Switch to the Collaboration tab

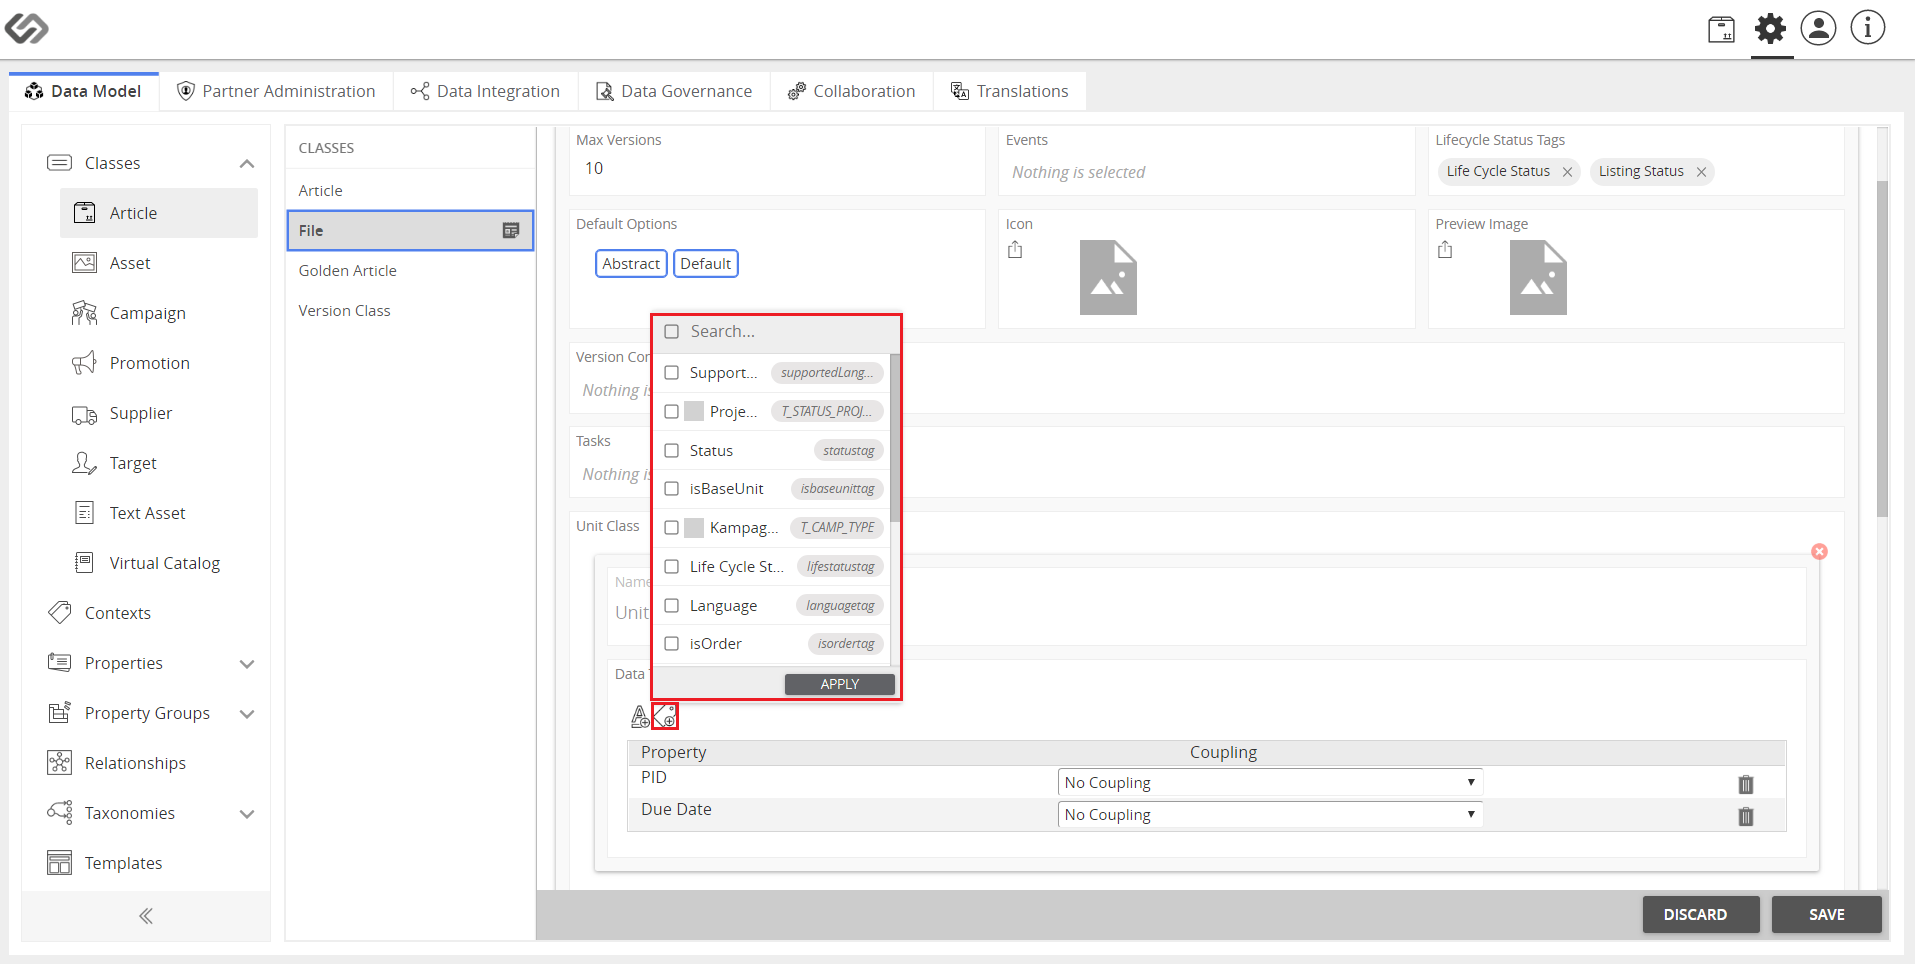[852, 91]
